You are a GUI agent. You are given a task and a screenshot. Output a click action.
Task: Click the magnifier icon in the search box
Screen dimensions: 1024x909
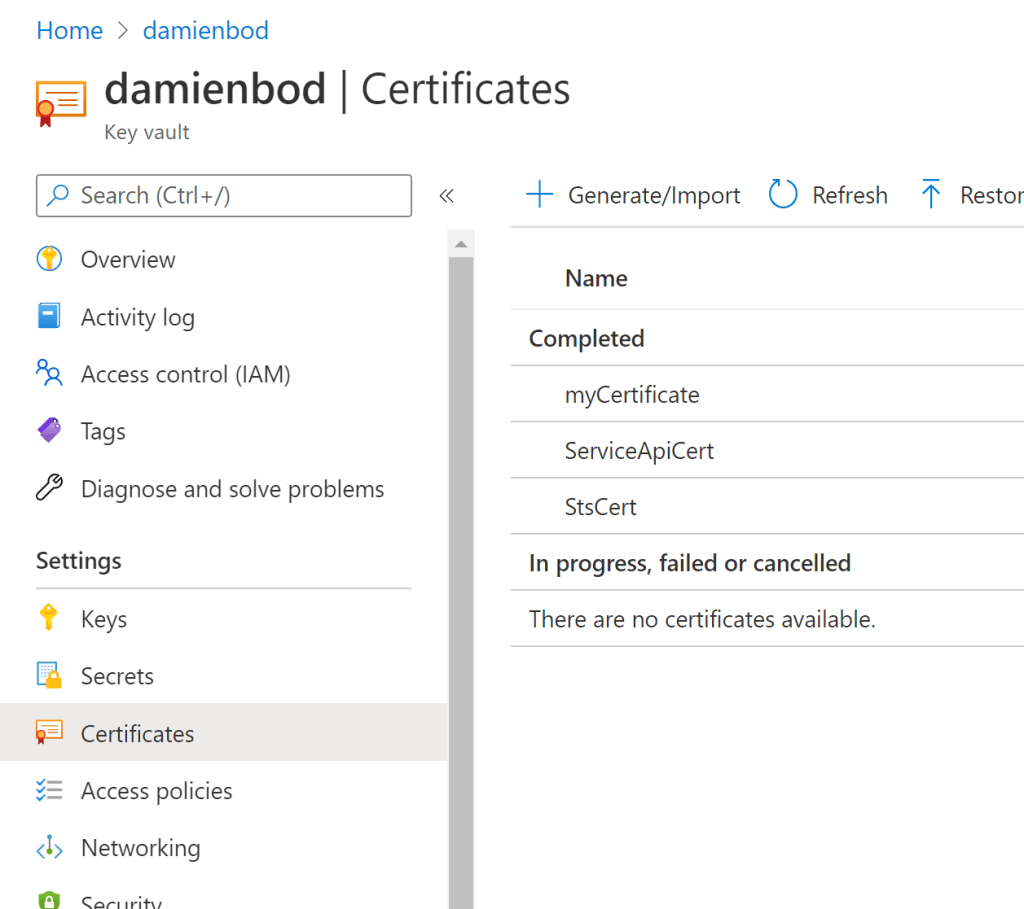click(x=58, y=195)
